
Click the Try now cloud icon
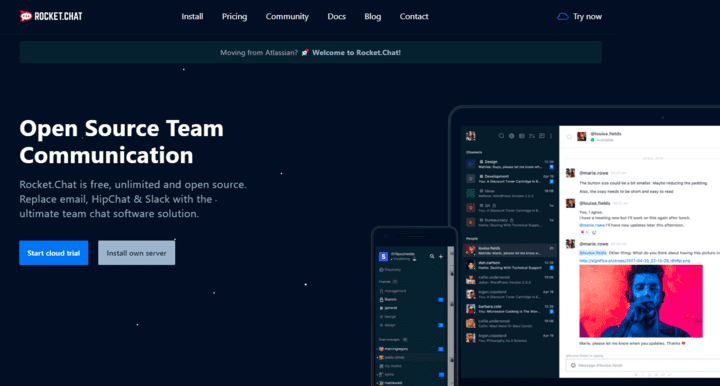click(562, 17)
